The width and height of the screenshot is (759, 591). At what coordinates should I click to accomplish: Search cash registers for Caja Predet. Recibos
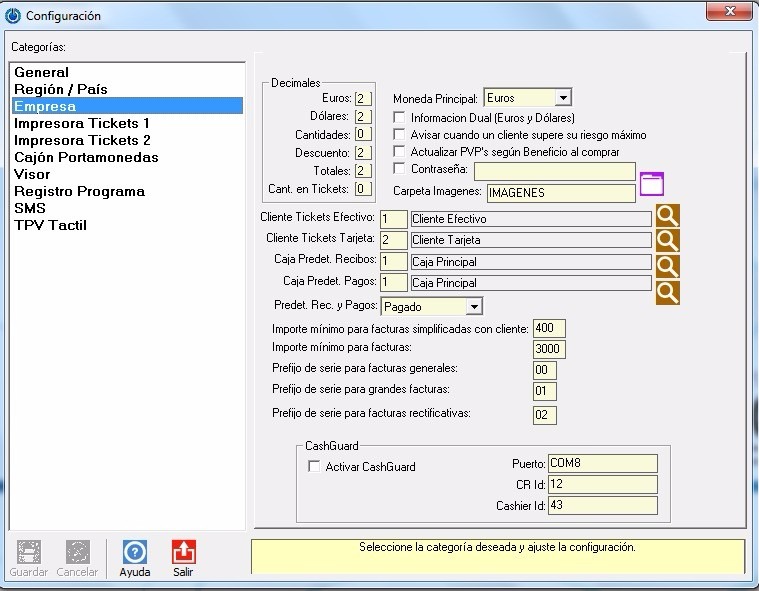pyautogui.click(x=668, y=266)
